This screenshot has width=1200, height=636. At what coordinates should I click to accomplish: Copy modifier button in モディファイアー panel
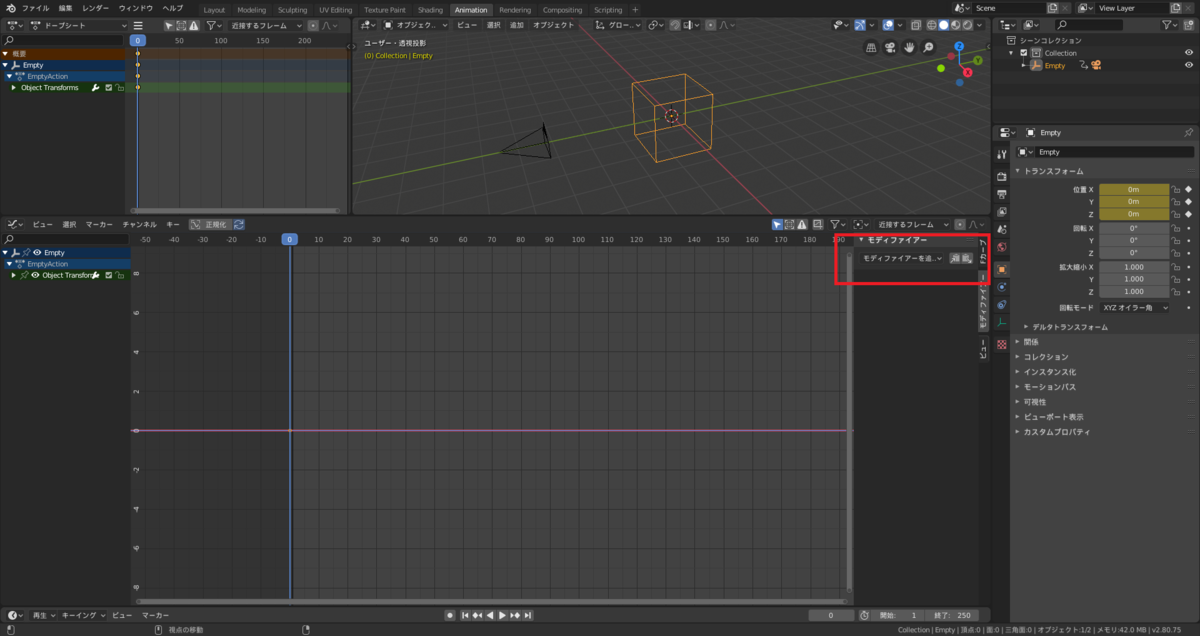tap(955, 258)
